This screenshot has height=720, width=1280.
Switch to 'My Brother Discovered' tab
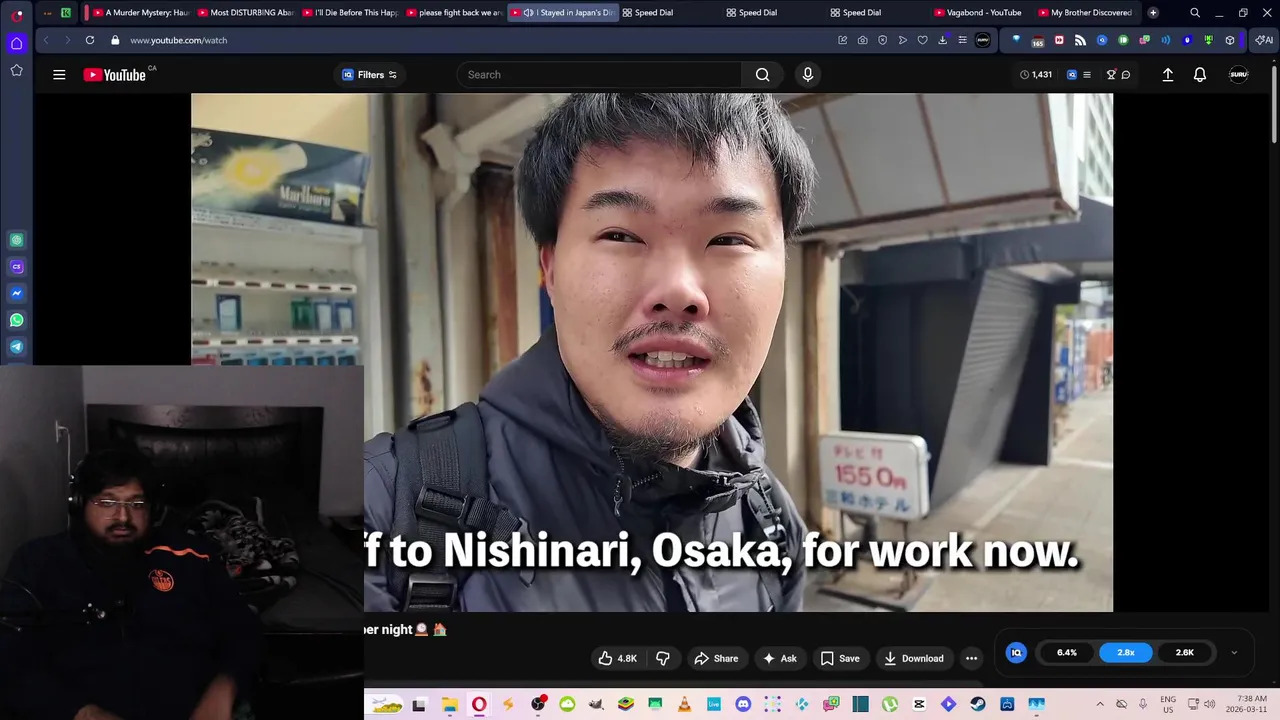1085,13
